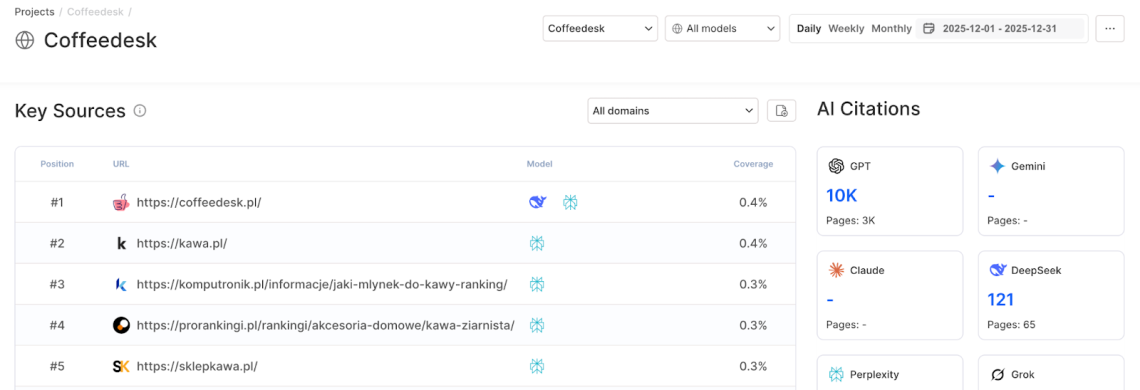The height and width of the screenshot is (390, 1140).
Task: Open the prorankingi.pl kawa-ziarnista link
Action: (x=326, y=325)
